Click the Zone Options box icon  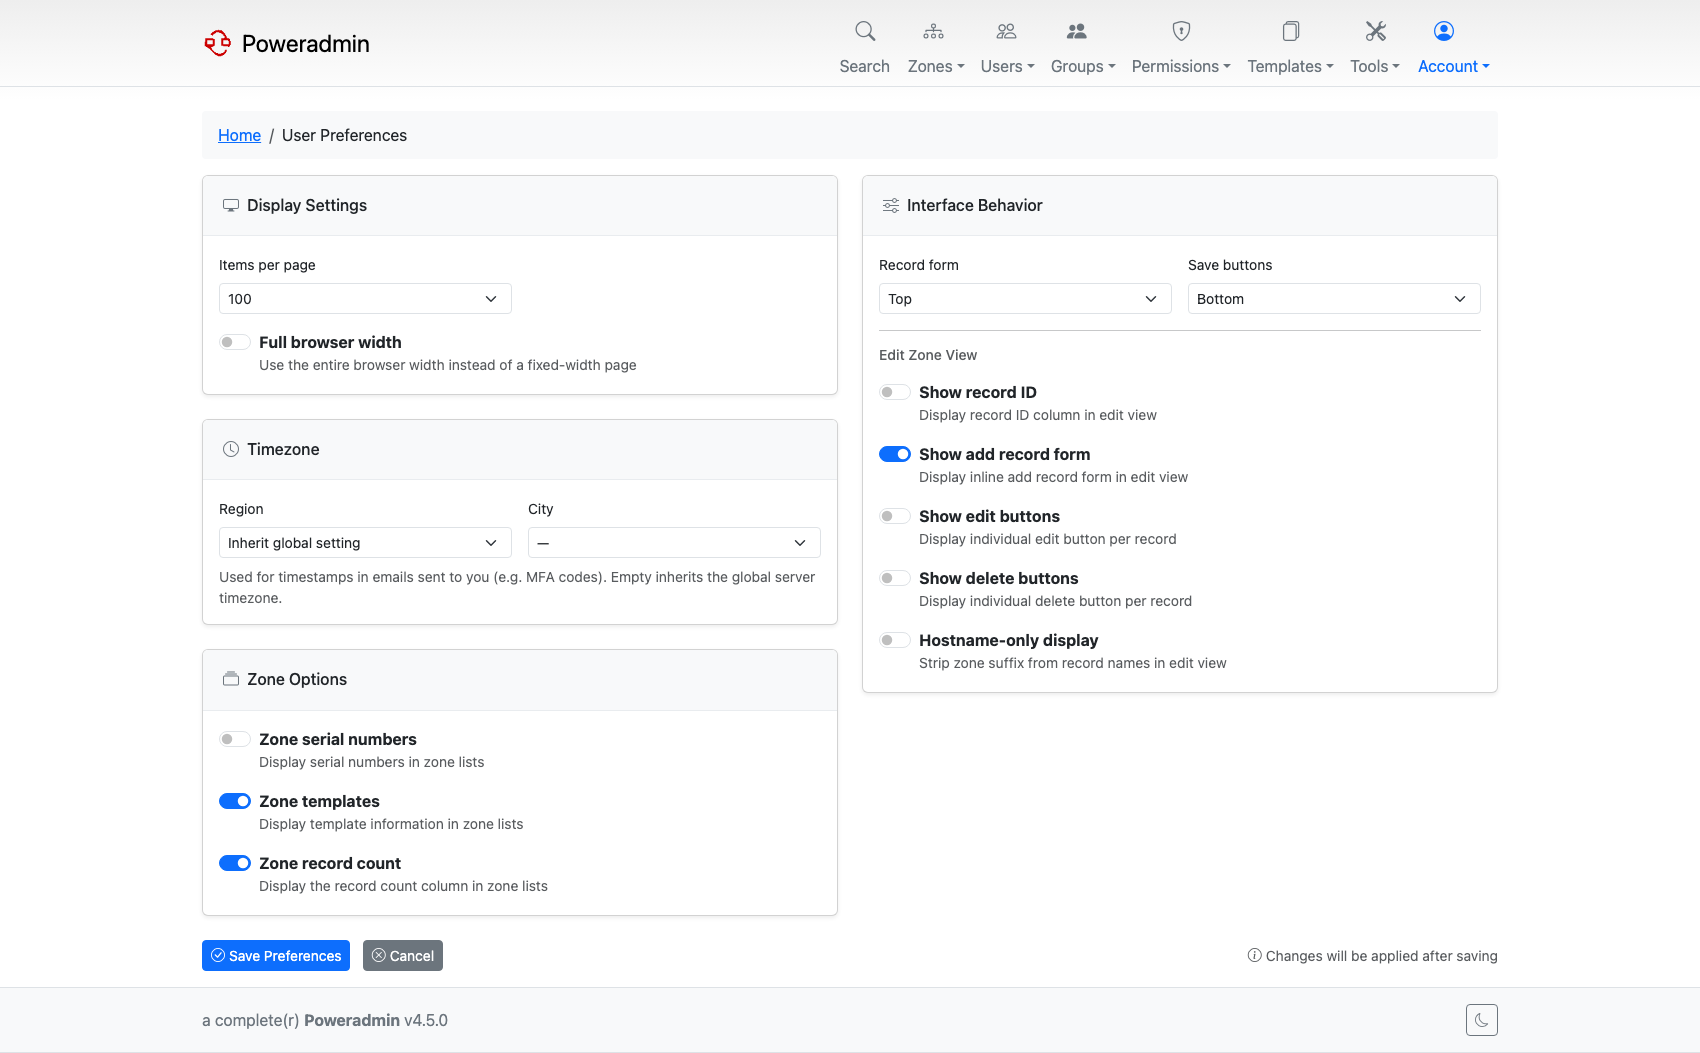coord(231,679)
